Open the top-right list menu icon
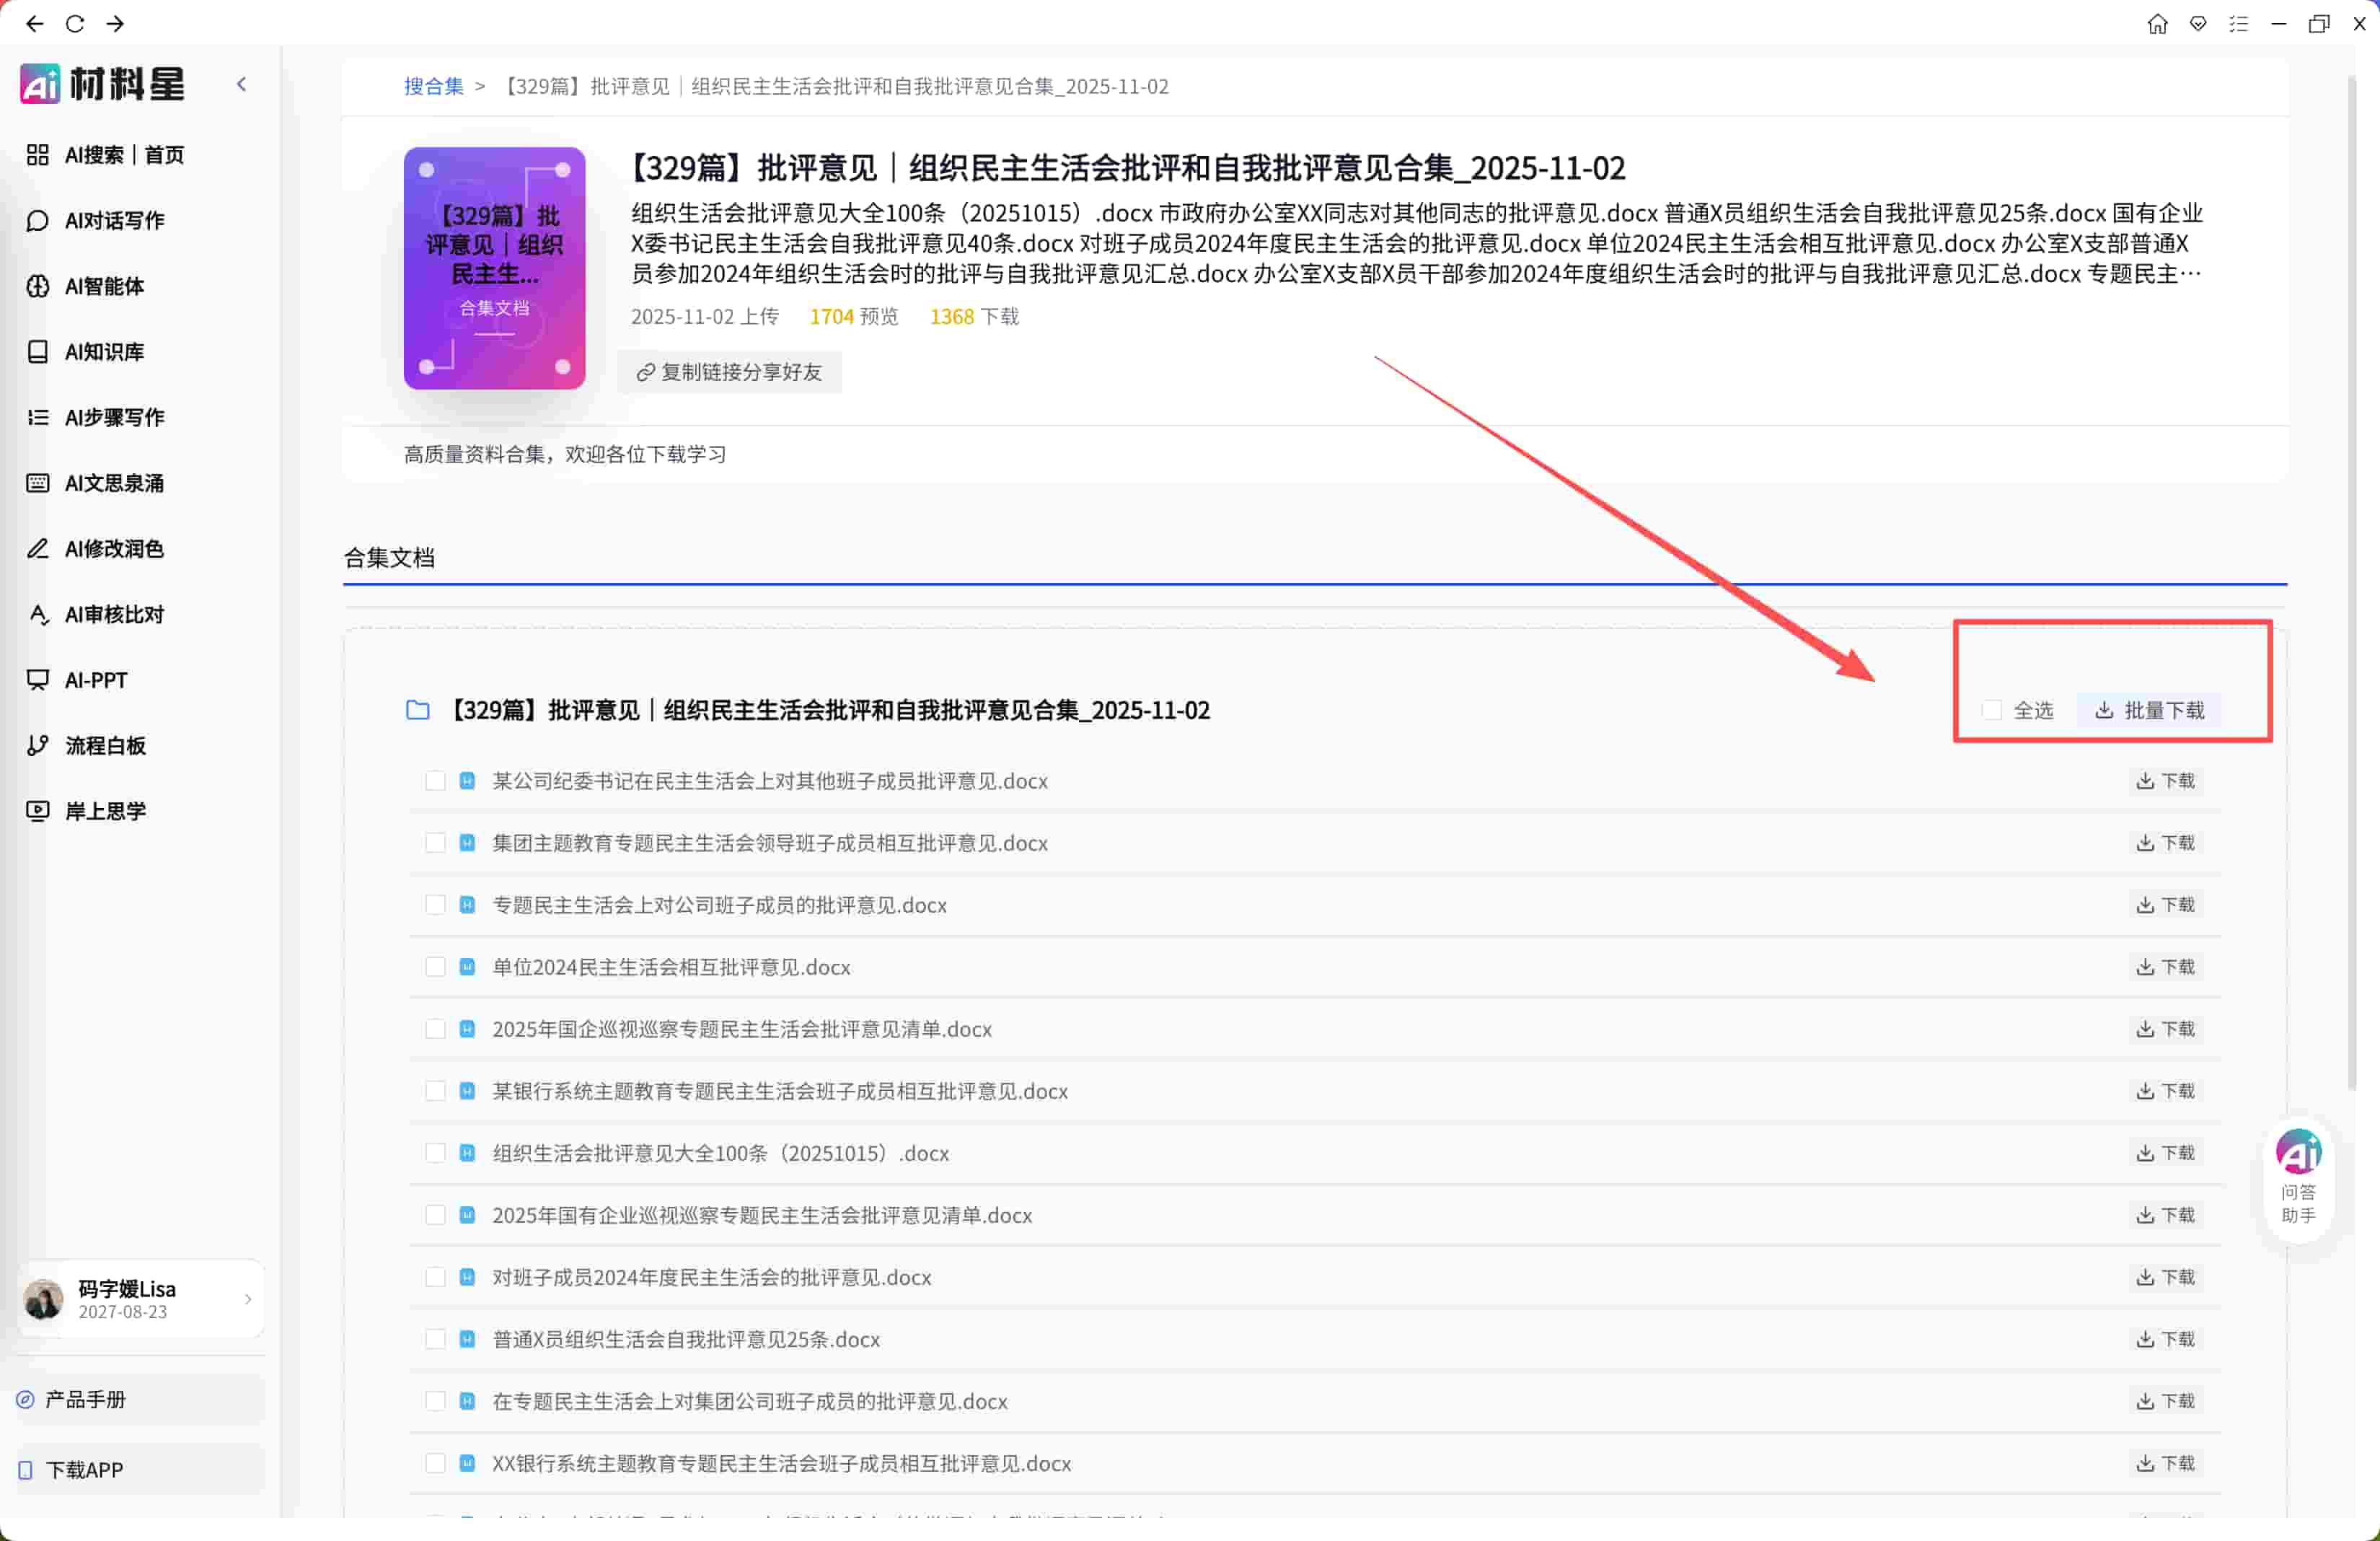The width and height of the screenshot is (2380, 1541). [x=2238, y=23]
